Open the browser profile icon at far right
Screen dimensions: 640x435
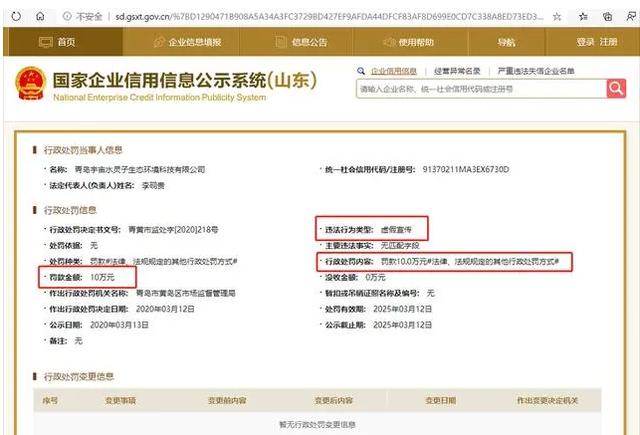click(x=630, y=16)
